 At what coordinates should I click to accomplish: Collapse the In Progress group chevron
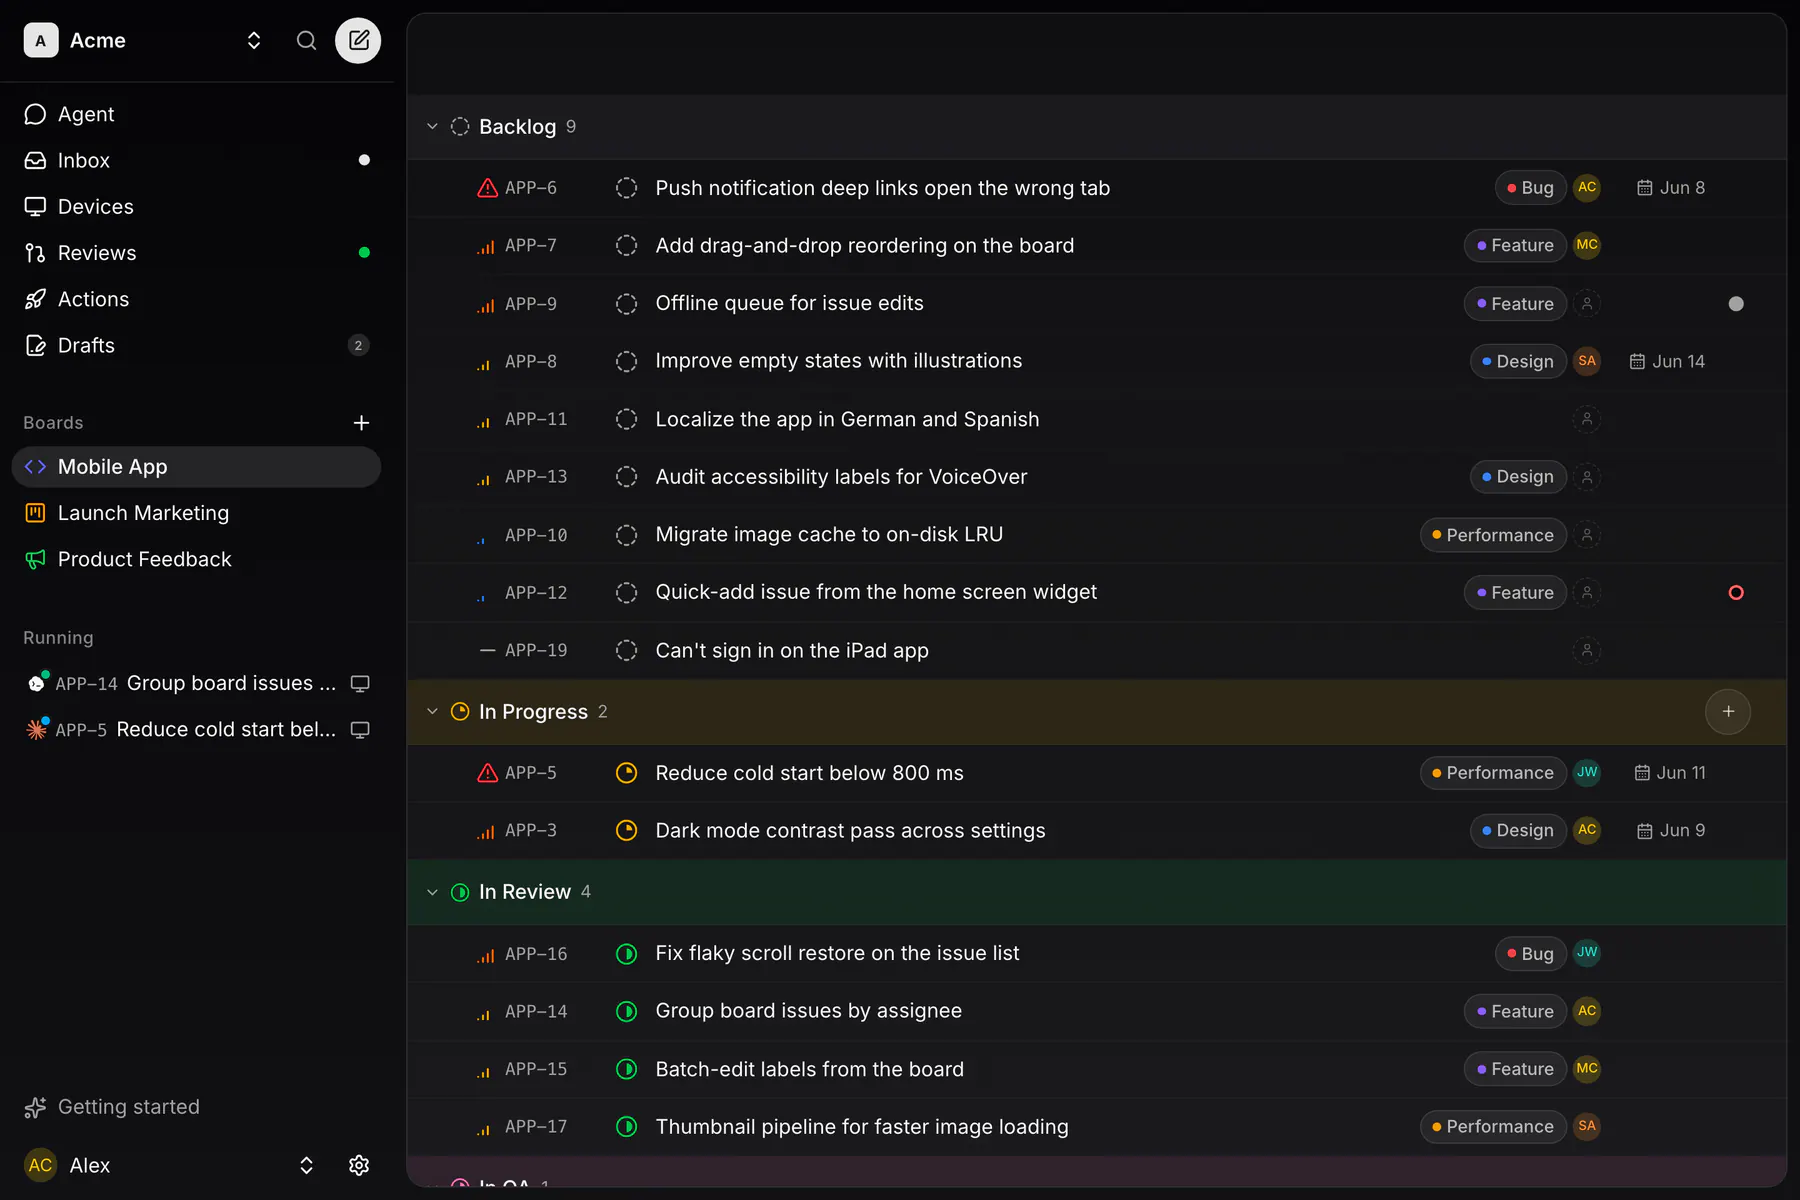pyautogui.click(x=432, y=712)
